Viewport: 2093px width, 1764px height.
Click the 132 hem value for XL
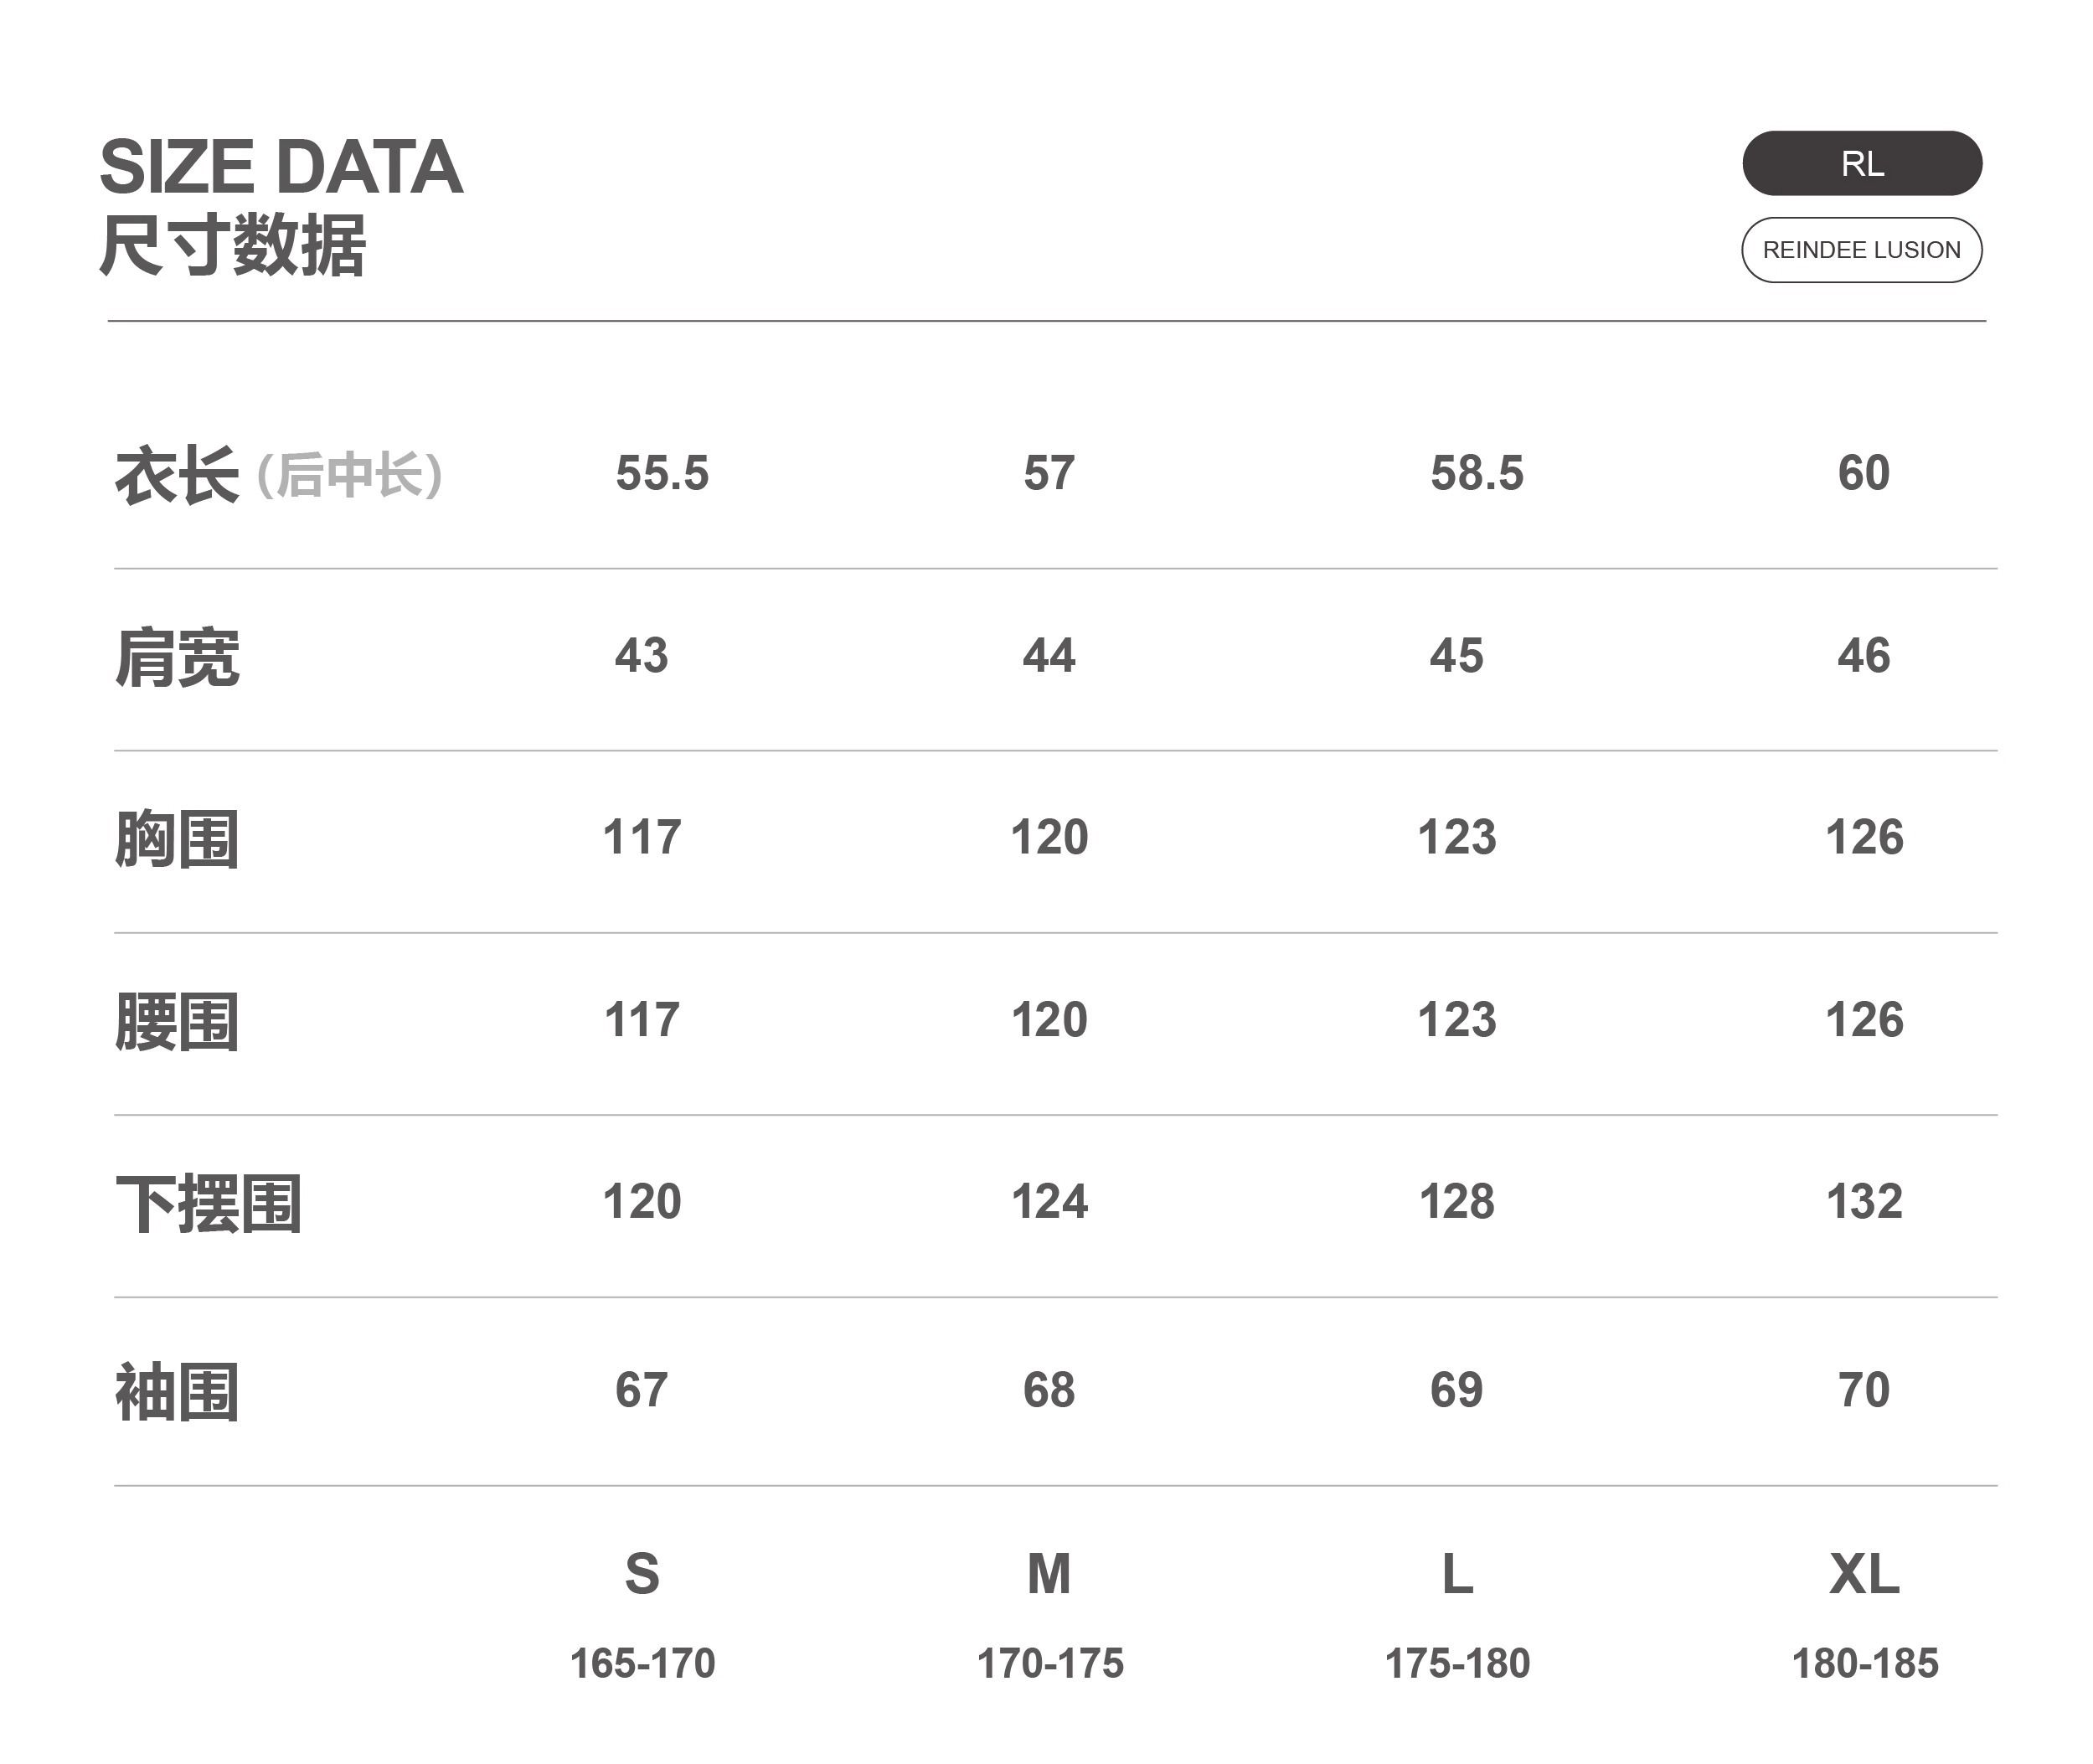click(x=1864, y=1201)
